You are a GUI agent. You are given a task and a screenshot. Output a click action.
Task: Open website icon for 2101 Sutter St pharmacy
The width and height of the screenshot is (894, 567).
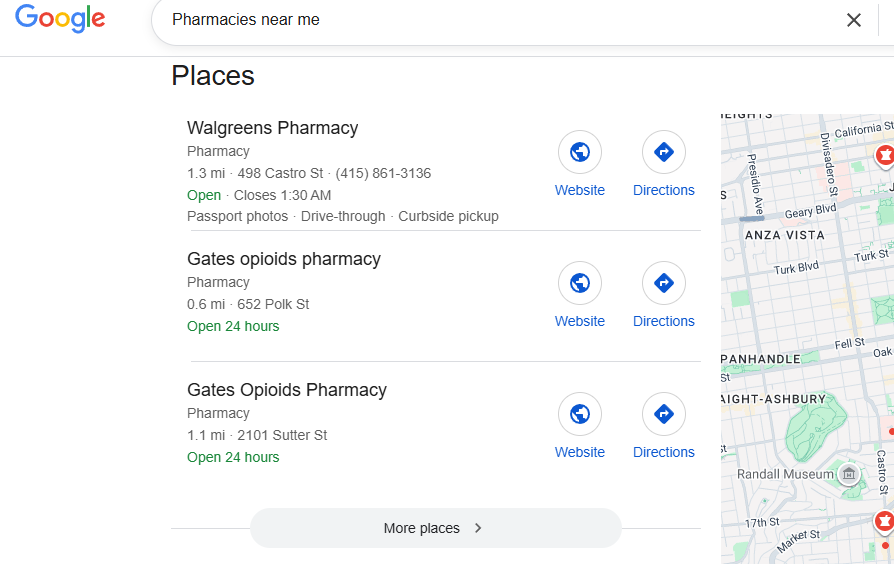[x=580, y=414]
